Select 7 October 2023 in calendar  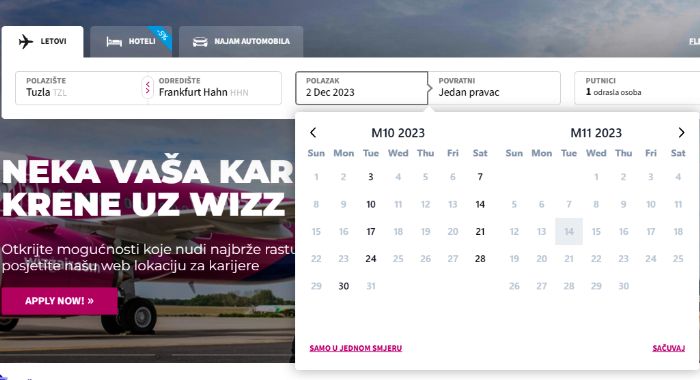click(x=480, y=177)
